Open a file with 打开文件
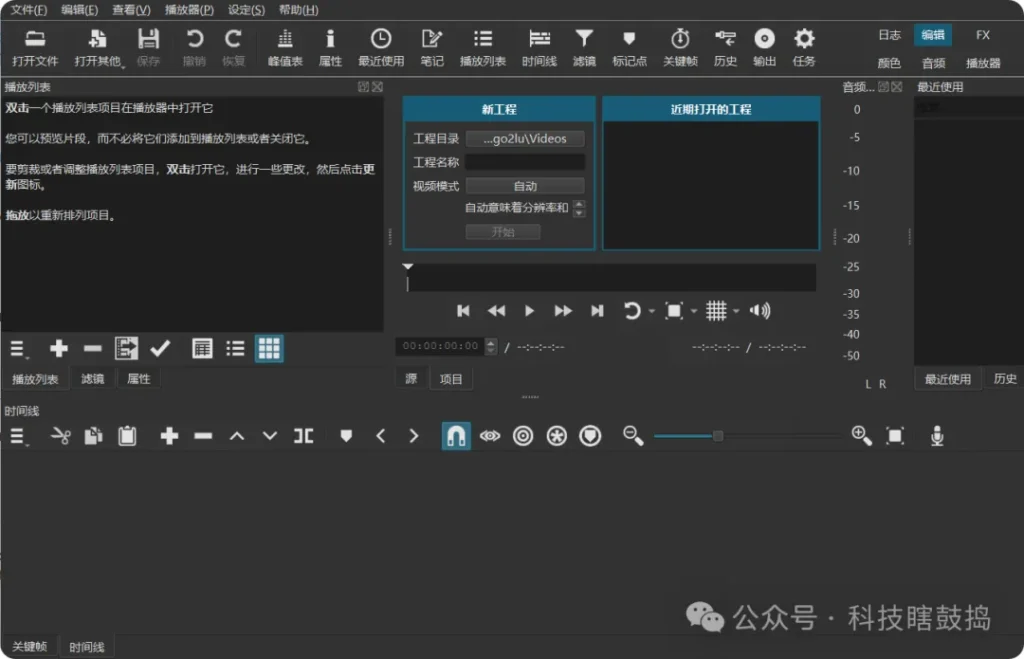 coord(35,48)
